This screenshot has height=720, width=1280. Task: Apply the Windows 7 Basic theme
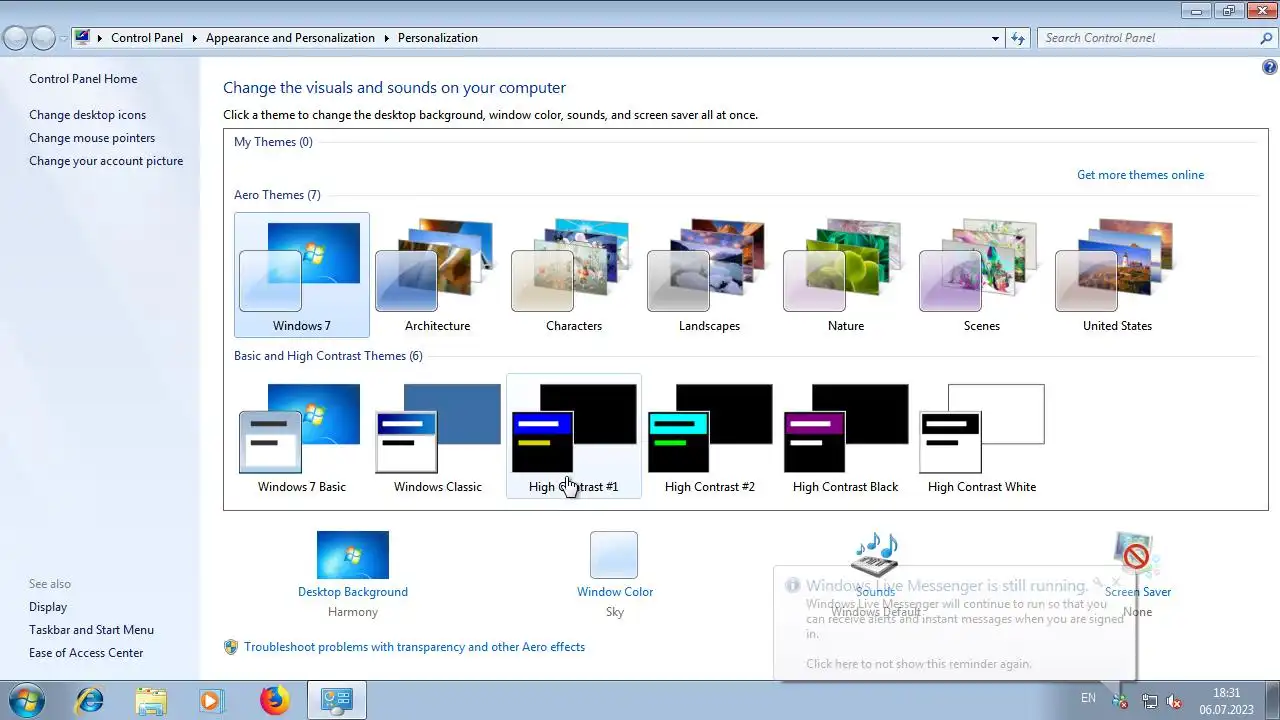301,436
